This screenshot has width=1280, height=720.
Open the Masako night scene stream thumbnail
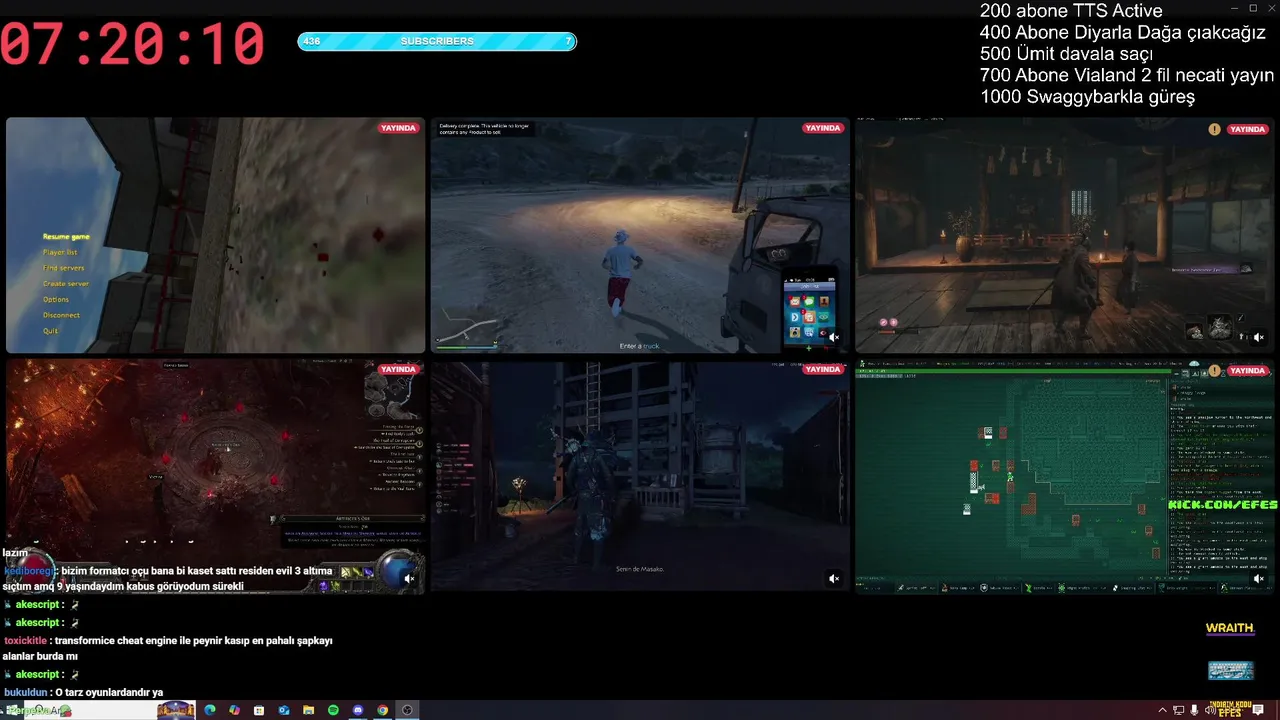[640, 476]
